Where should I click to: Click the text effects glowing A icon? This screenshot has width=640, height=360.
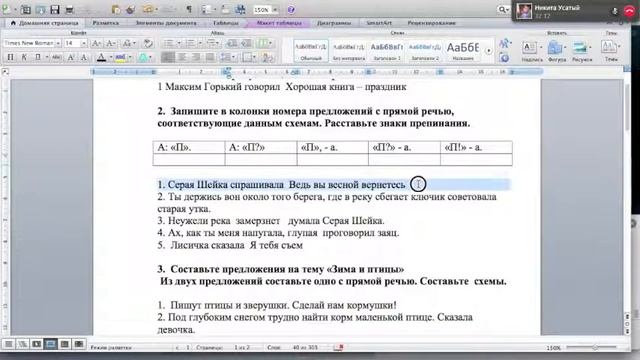point(143,57)
